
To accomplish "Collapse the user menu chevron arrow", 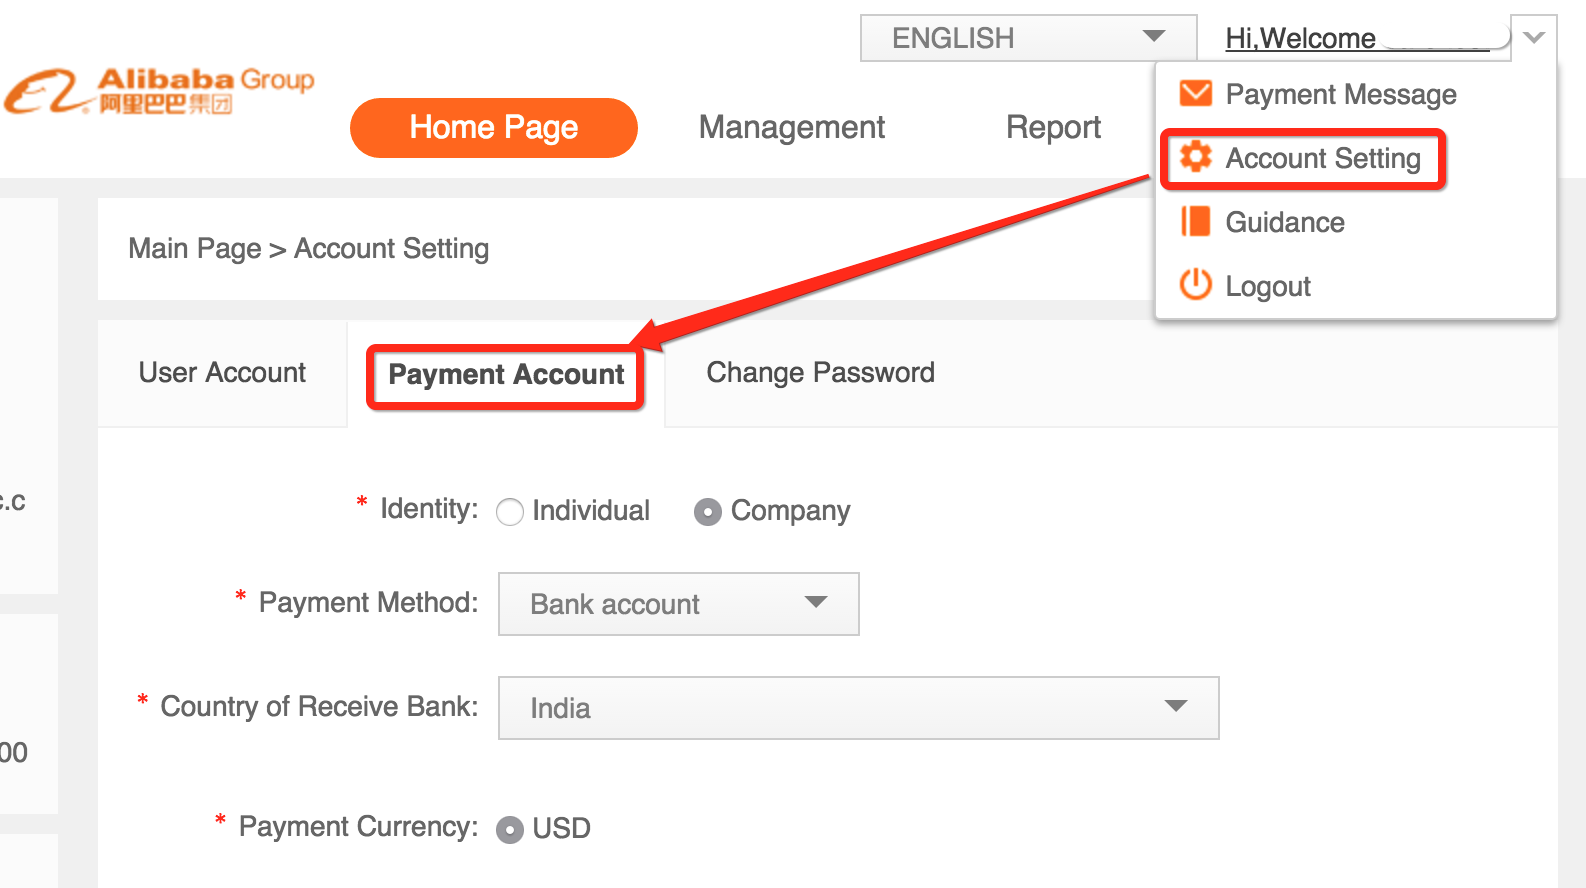I will pyautogui.click(x=1534, y=38).
